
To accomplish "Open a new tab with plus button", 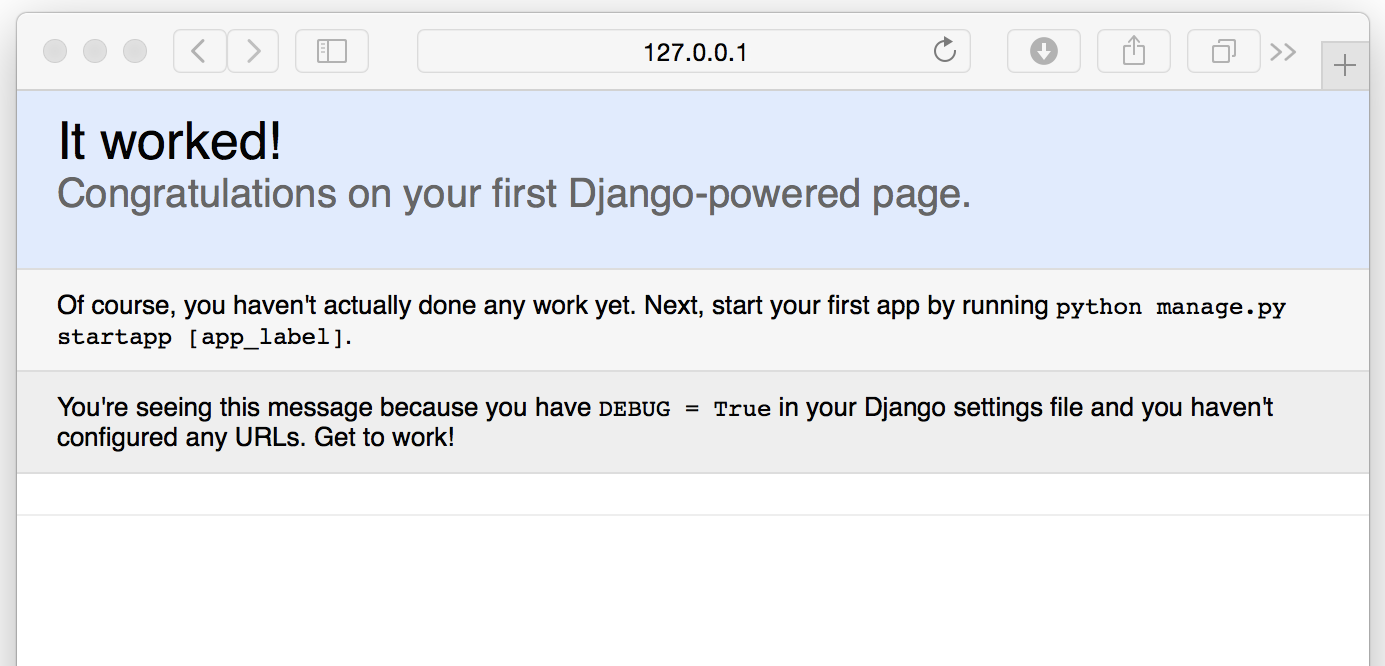I will pos(1345,66).
